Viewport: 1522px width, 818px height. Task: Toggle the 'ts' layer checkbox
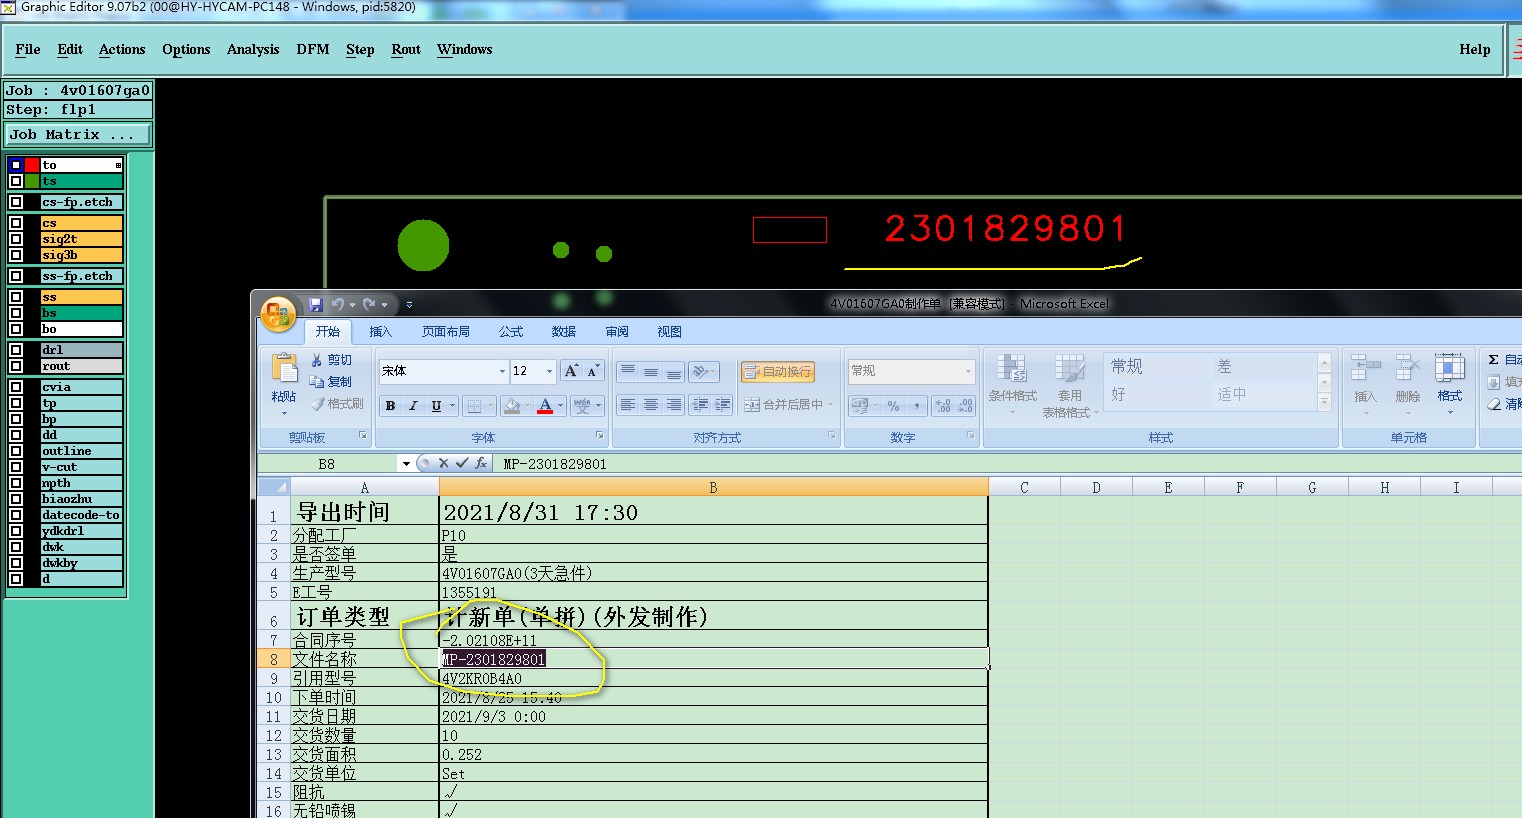pyautogui.click(x=16, y=181)
